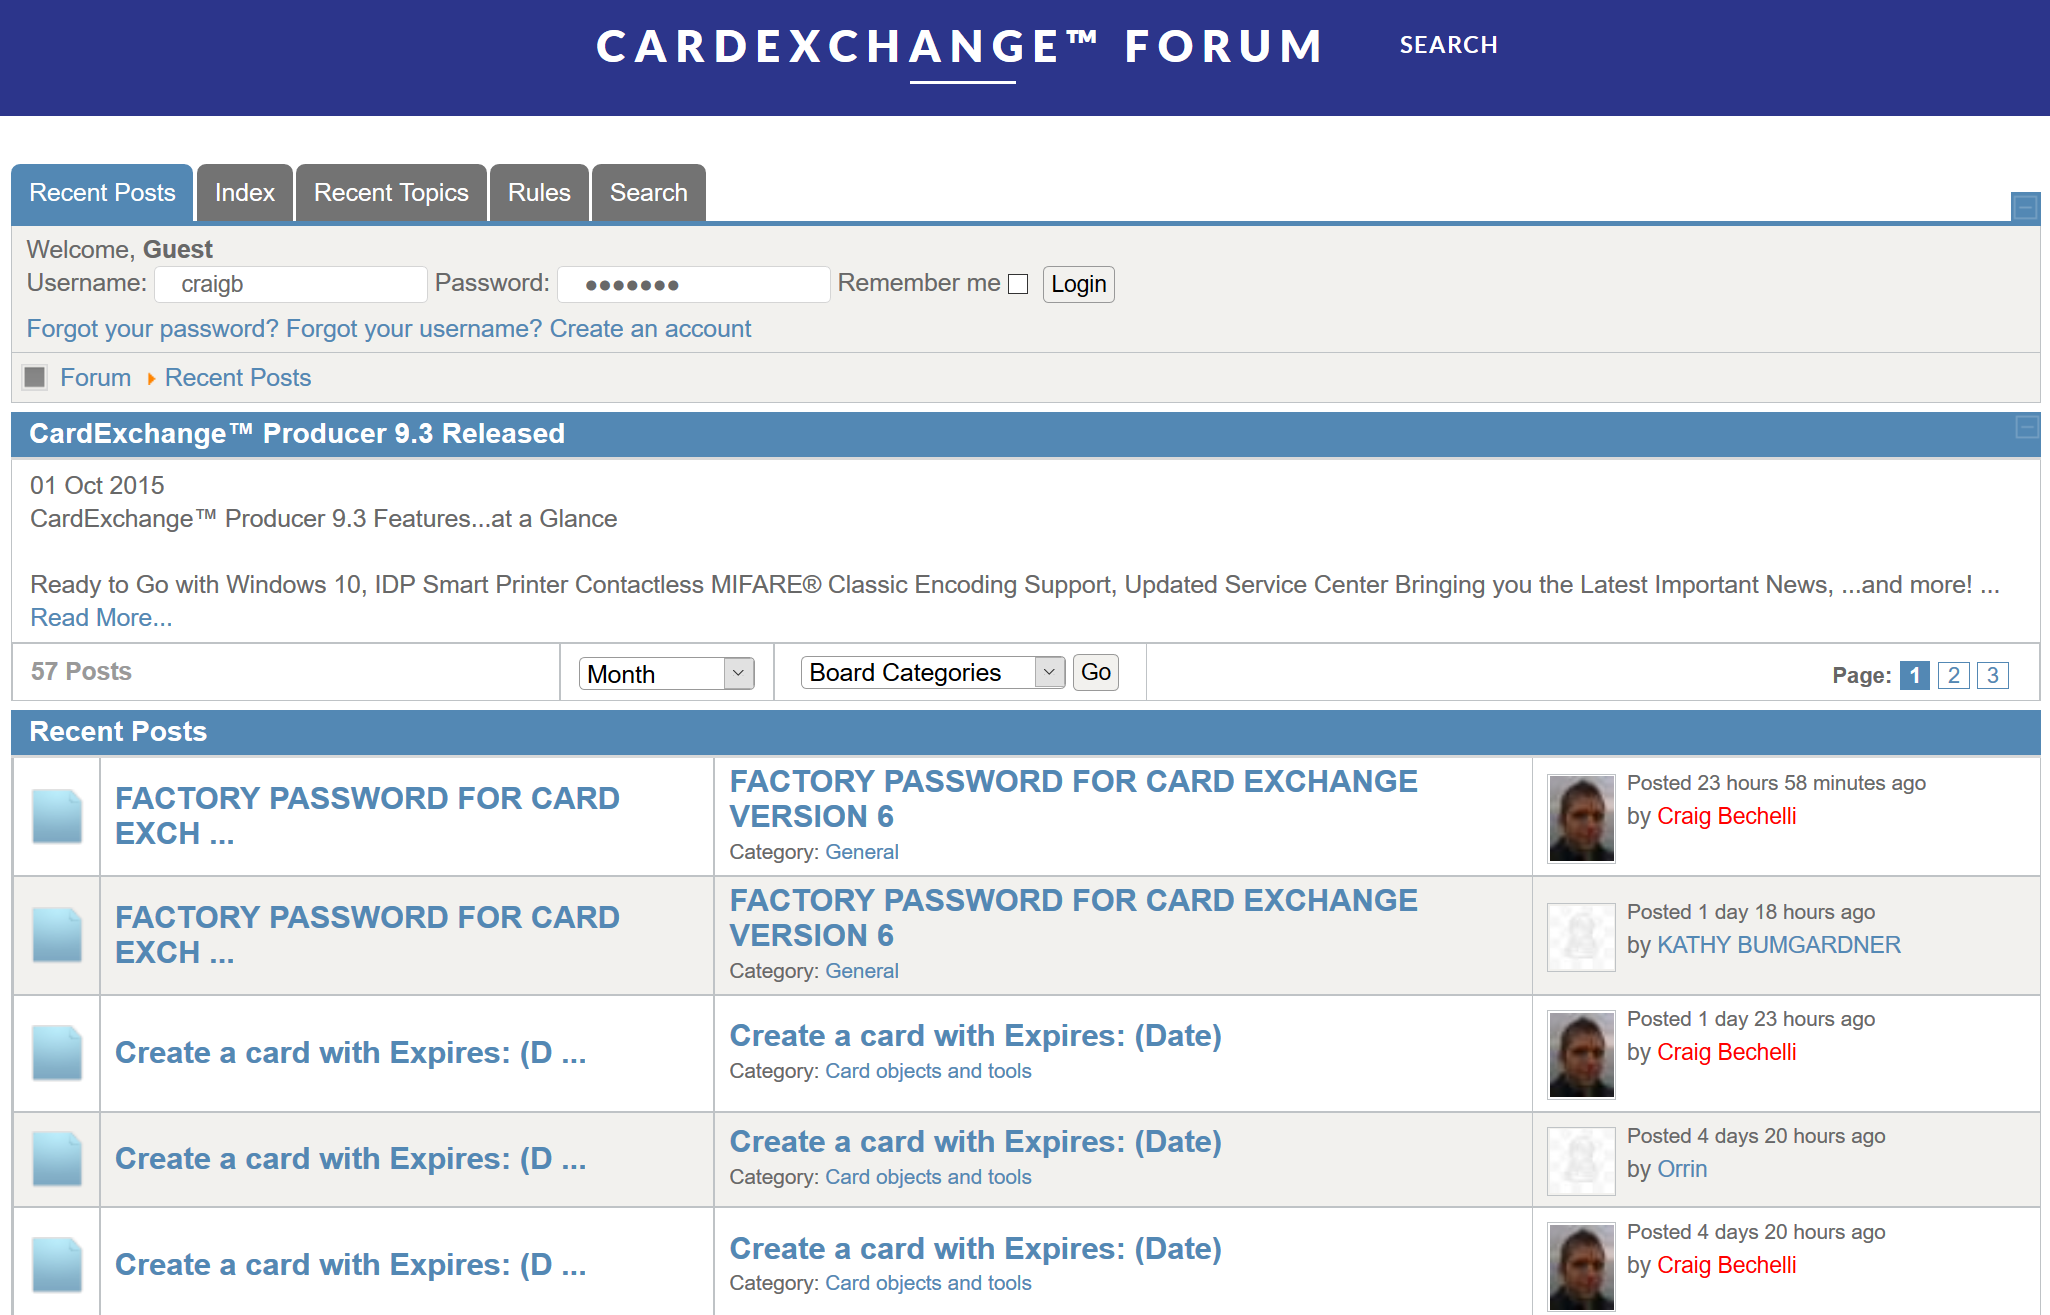The height and width of the screenshot is (1315, 2050).
Task: Click the 57 Posts count text
Action: tap(81, 671)
